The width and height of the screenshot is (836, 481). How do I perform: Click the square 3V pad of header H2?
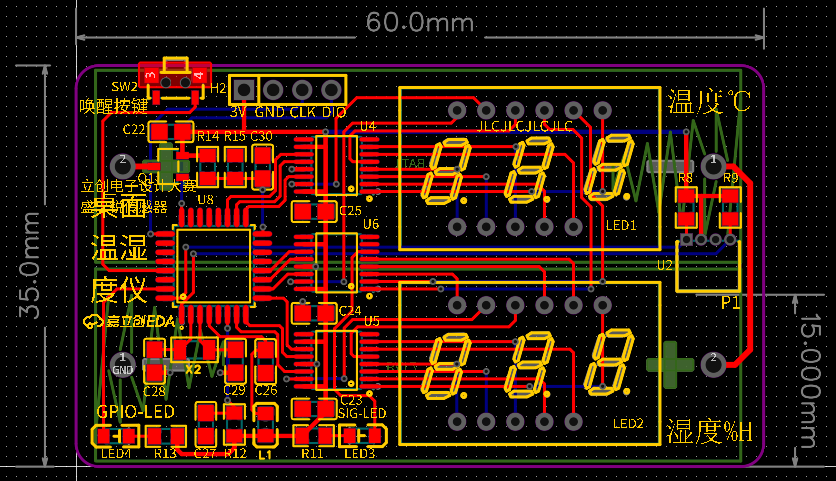(244, 90)
